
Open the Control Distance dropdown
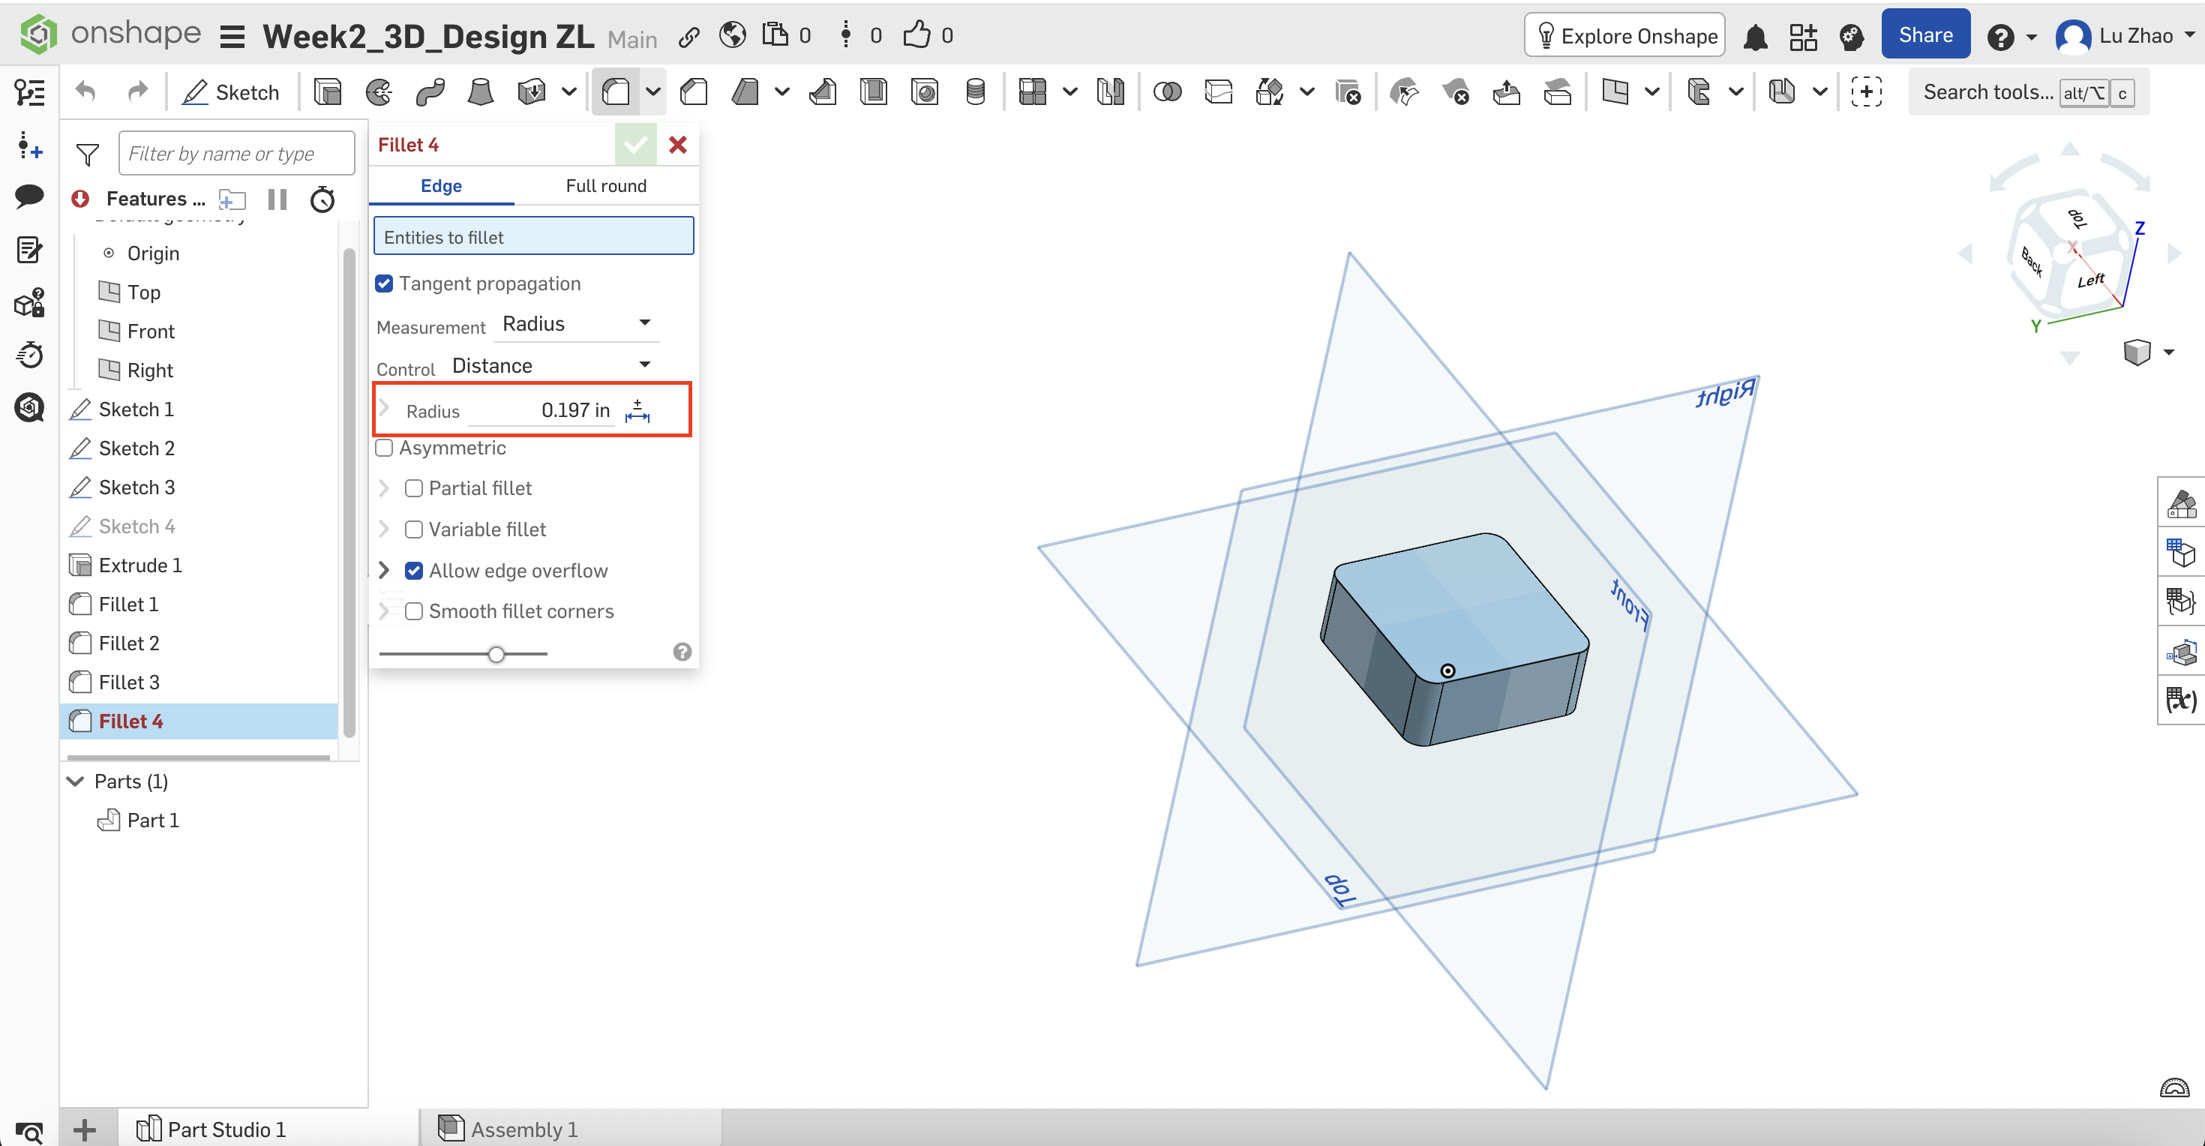552,365
